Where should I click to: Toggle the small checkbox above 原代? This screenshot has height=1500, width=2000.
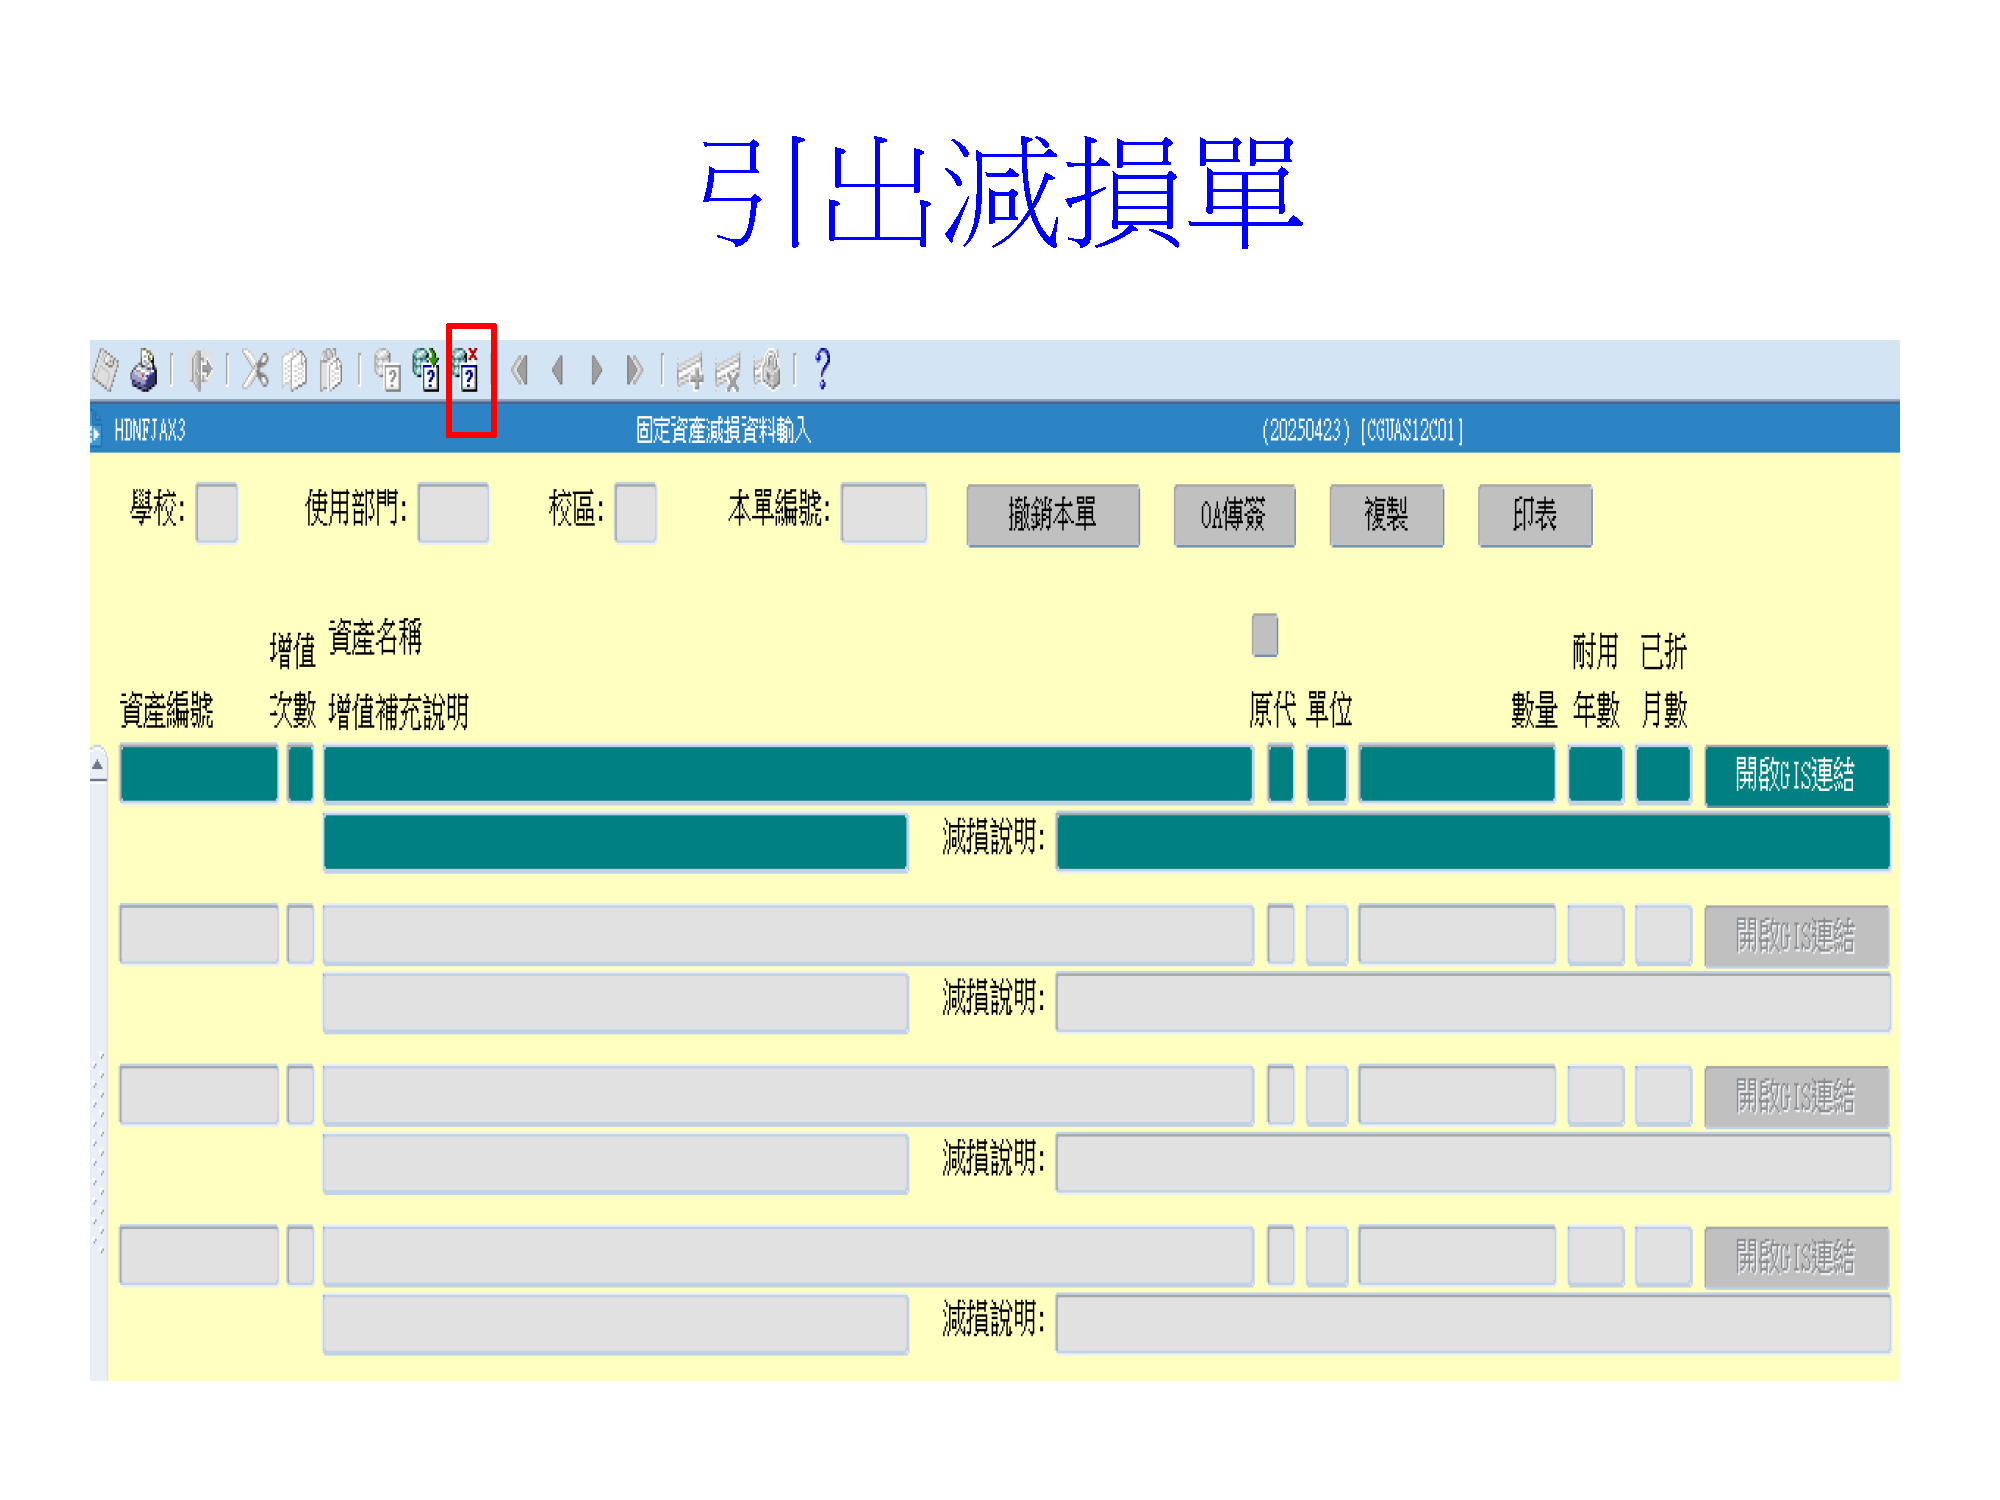click(1264, 635)
